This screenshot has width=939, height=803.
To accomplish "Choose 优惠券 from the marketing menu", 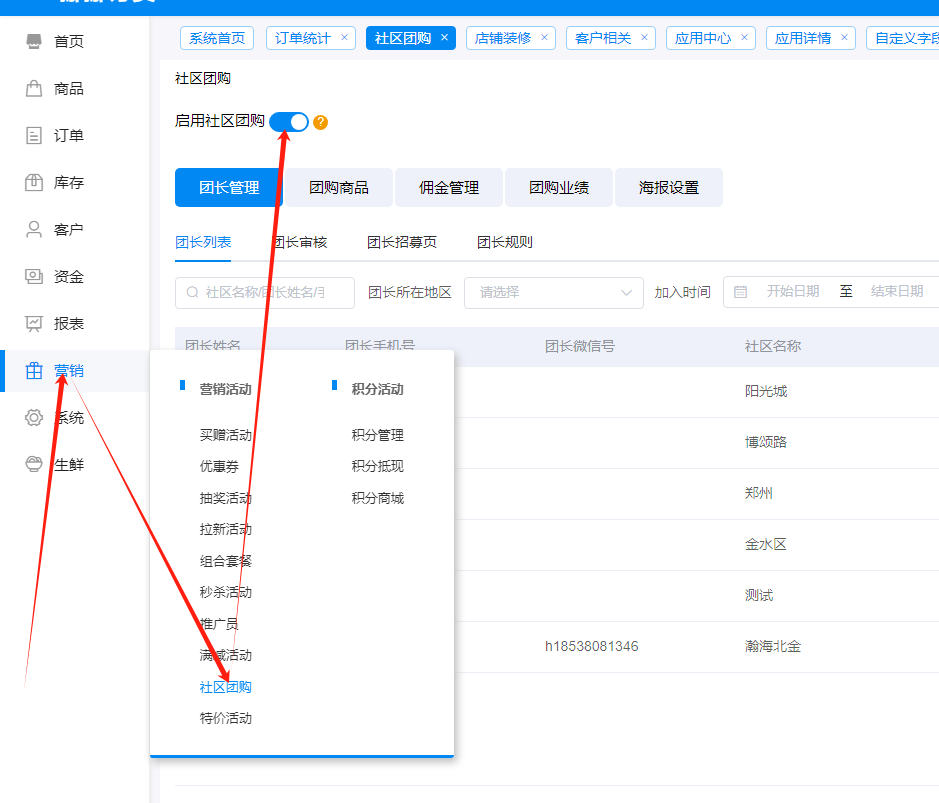I will (x=219, y=466).
